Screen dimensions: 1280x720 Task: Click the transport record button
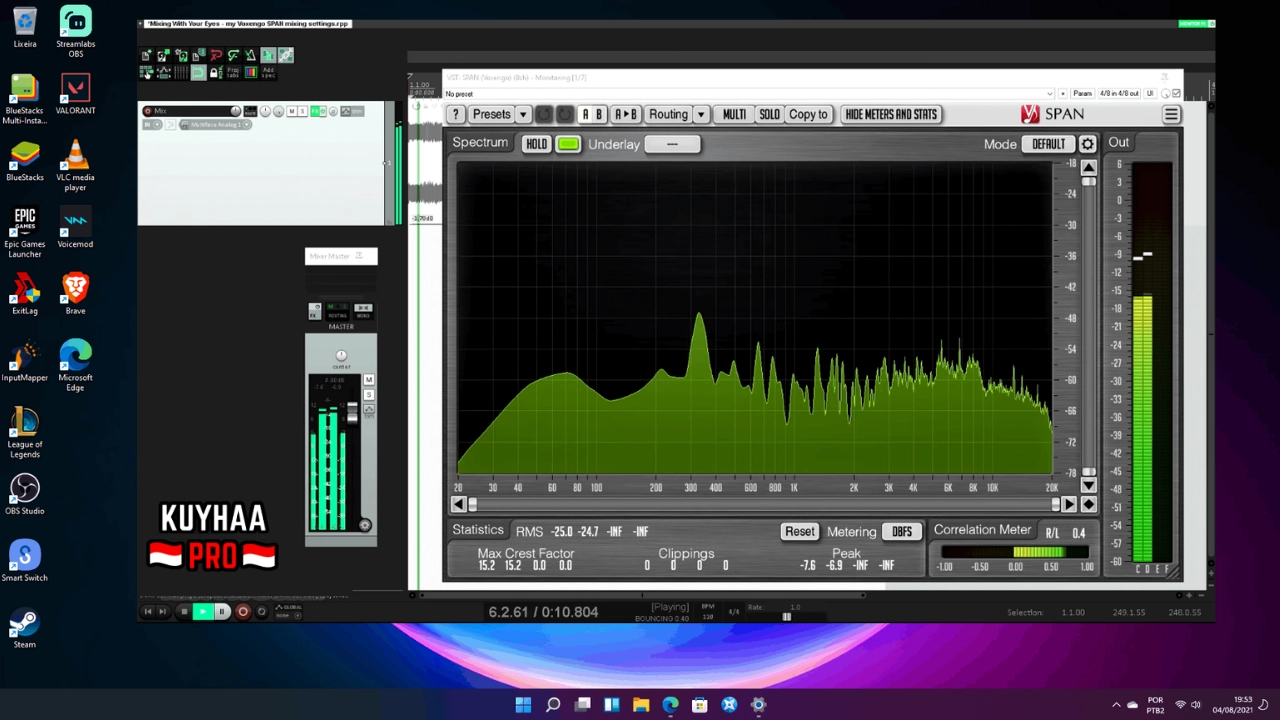pyautogui.click(x=242, y=611)
